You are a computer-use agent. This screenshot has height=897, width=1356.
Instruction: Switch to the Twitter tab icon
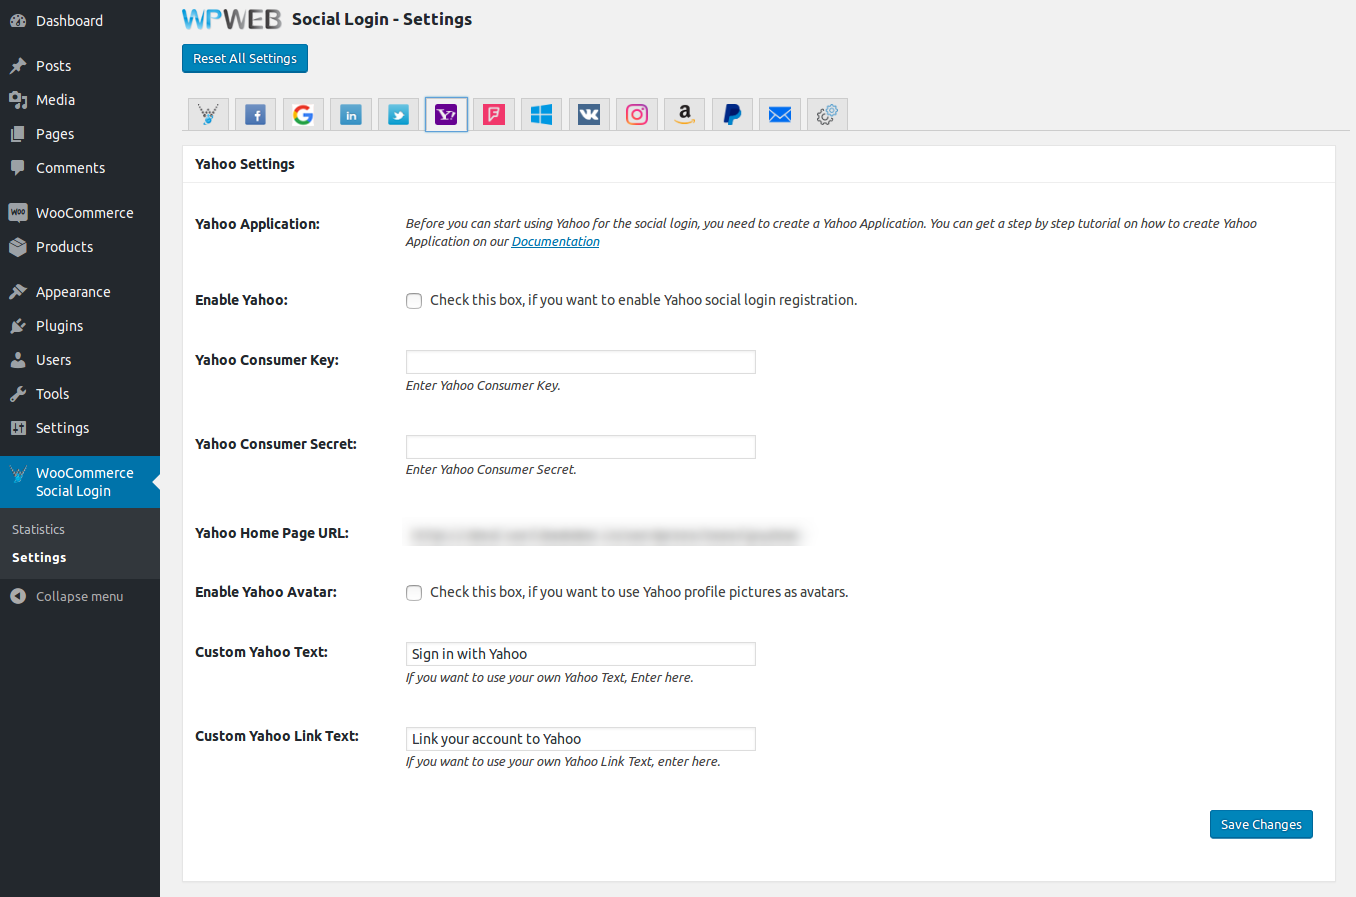[398, 115]
